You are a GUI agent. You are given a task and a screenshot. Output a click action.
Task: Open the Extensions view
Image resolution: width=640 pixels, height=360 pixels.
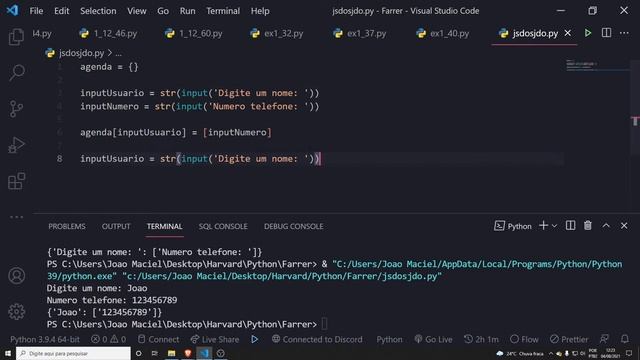(x=16, y=181)
